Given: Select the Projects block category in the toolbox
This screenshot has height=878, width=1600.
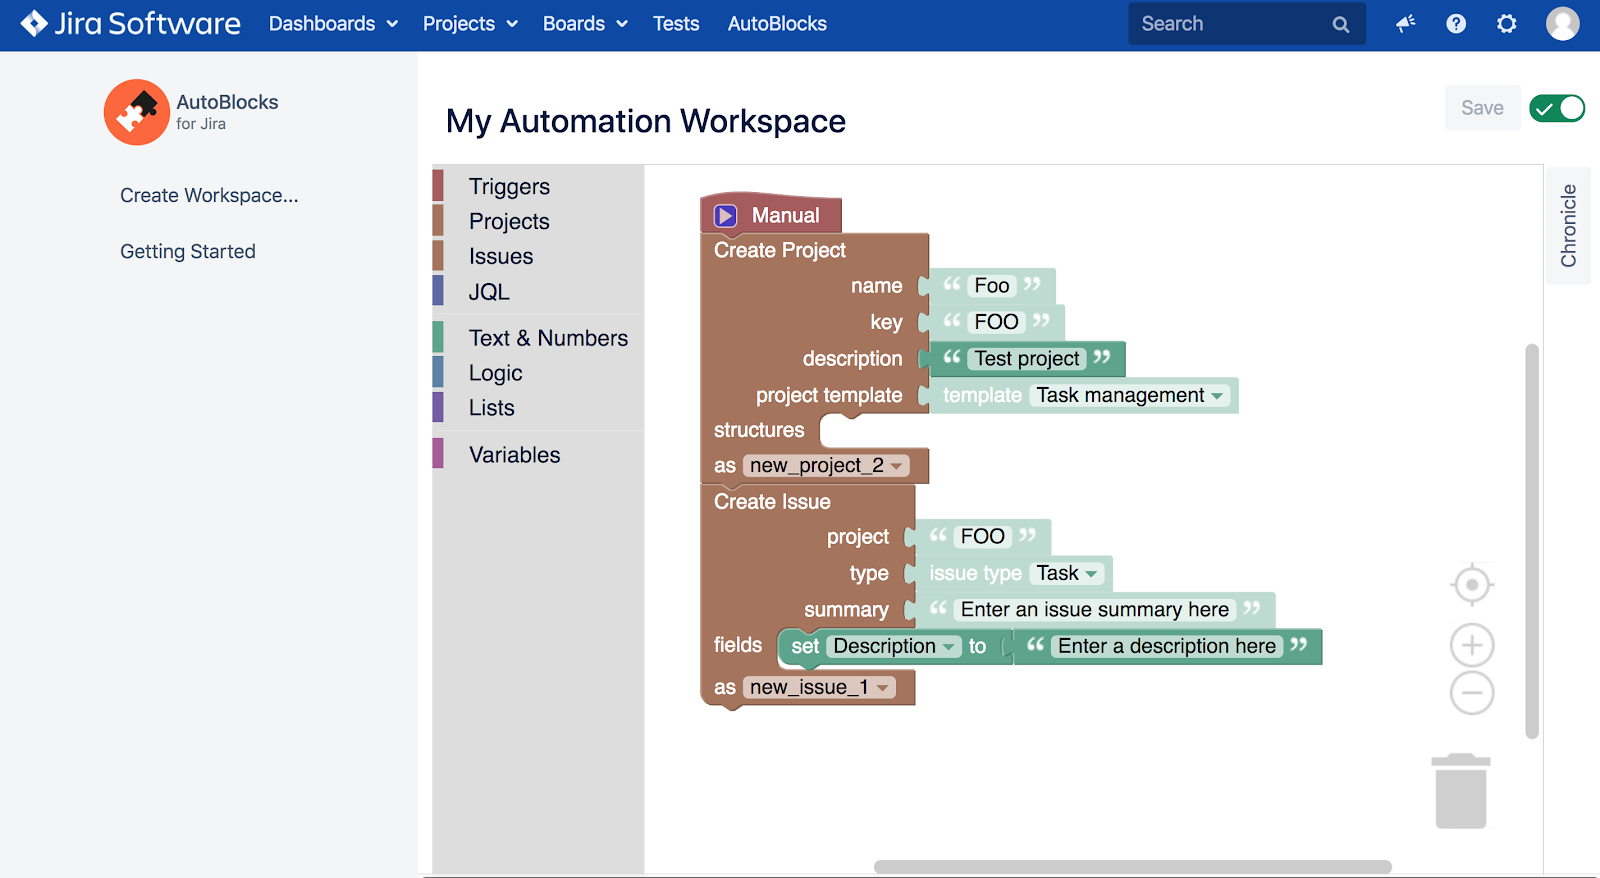Looking at the screenshot, I should click(x=538, y=222).
